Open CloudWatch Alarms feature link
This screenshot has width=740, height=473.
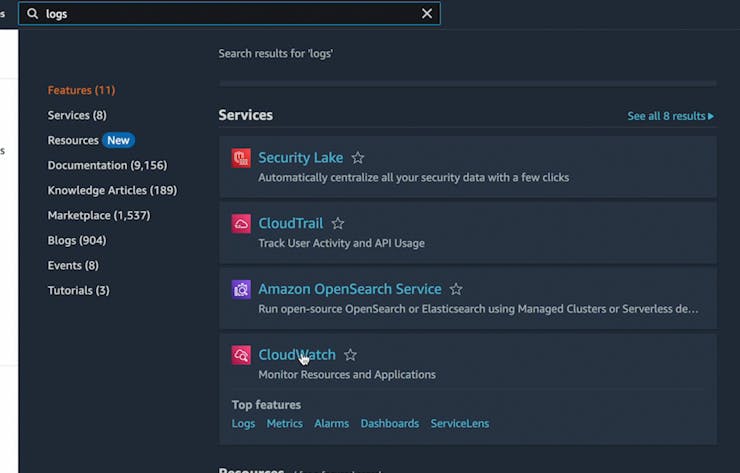point(331,424)
